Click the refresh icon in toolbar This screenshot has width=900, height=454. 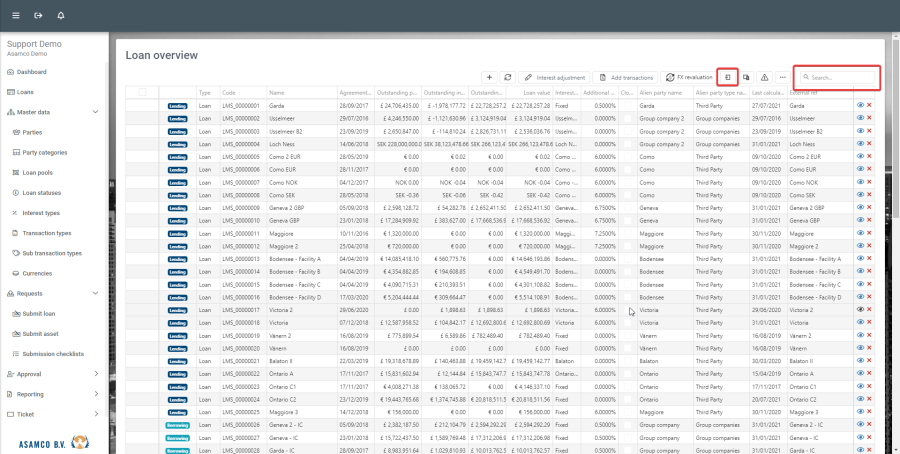click(508, 77)
